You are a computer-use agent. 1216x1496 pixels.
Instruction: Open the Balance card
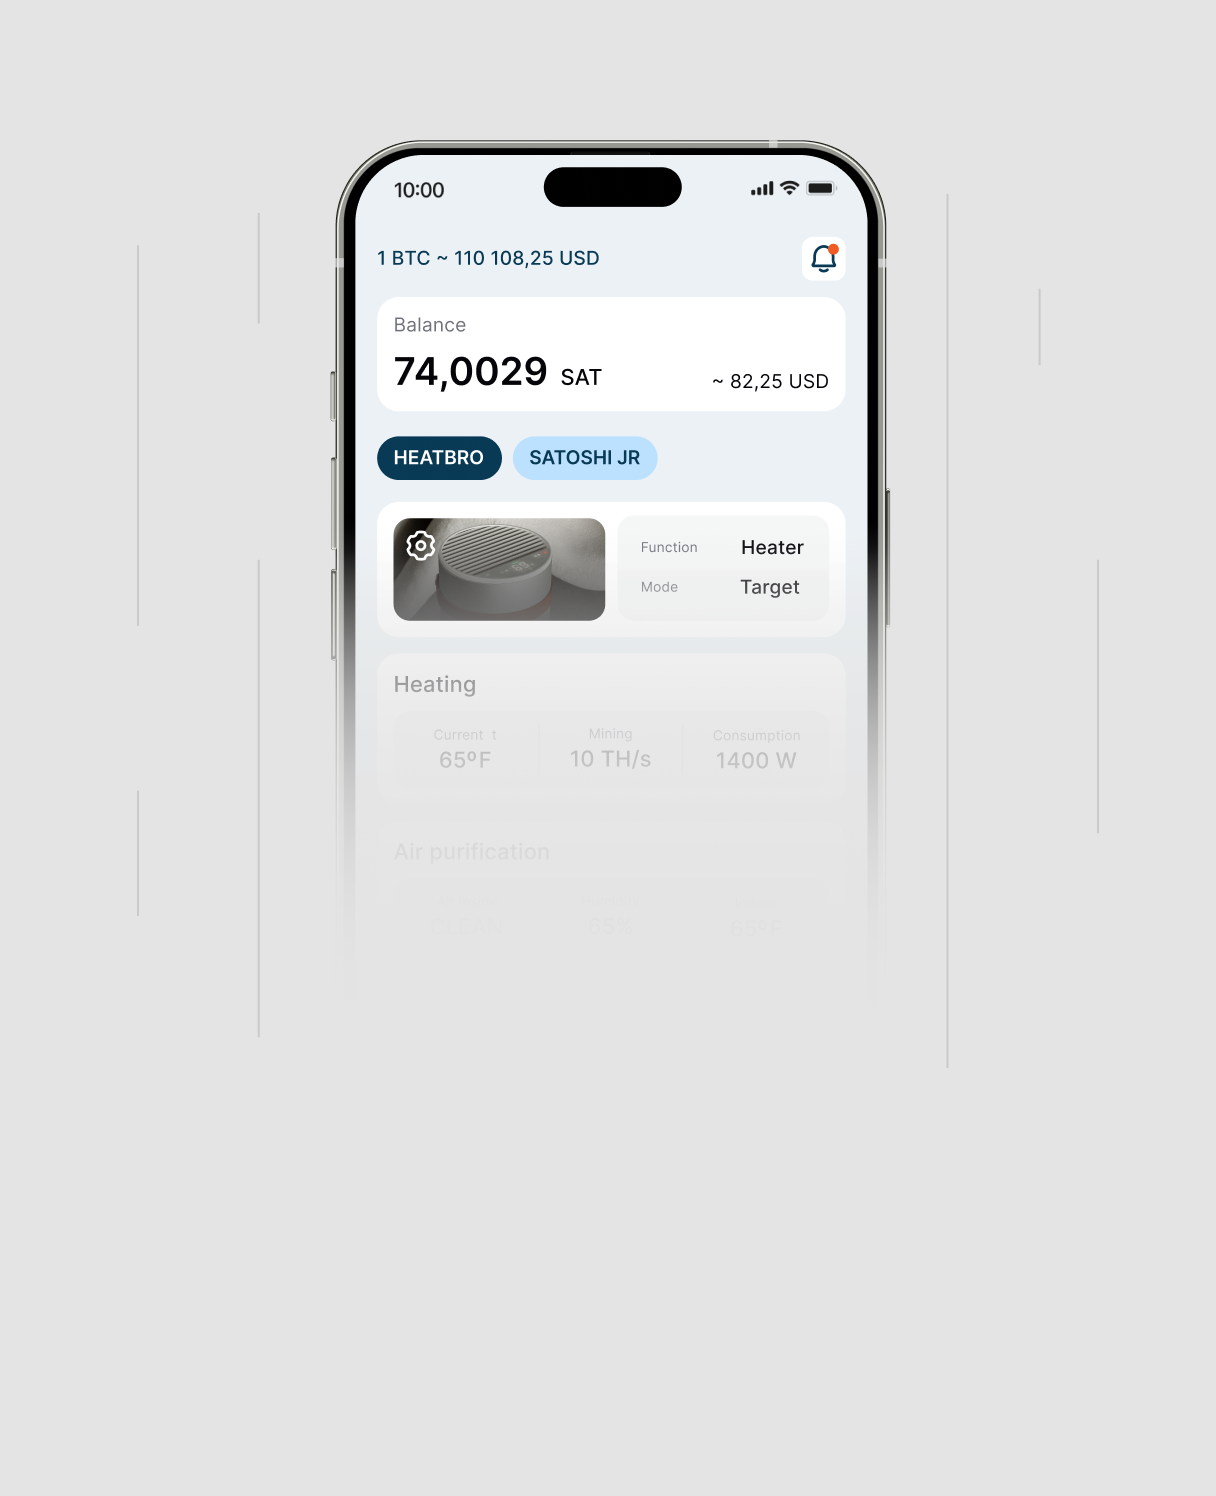pos(611,354)
